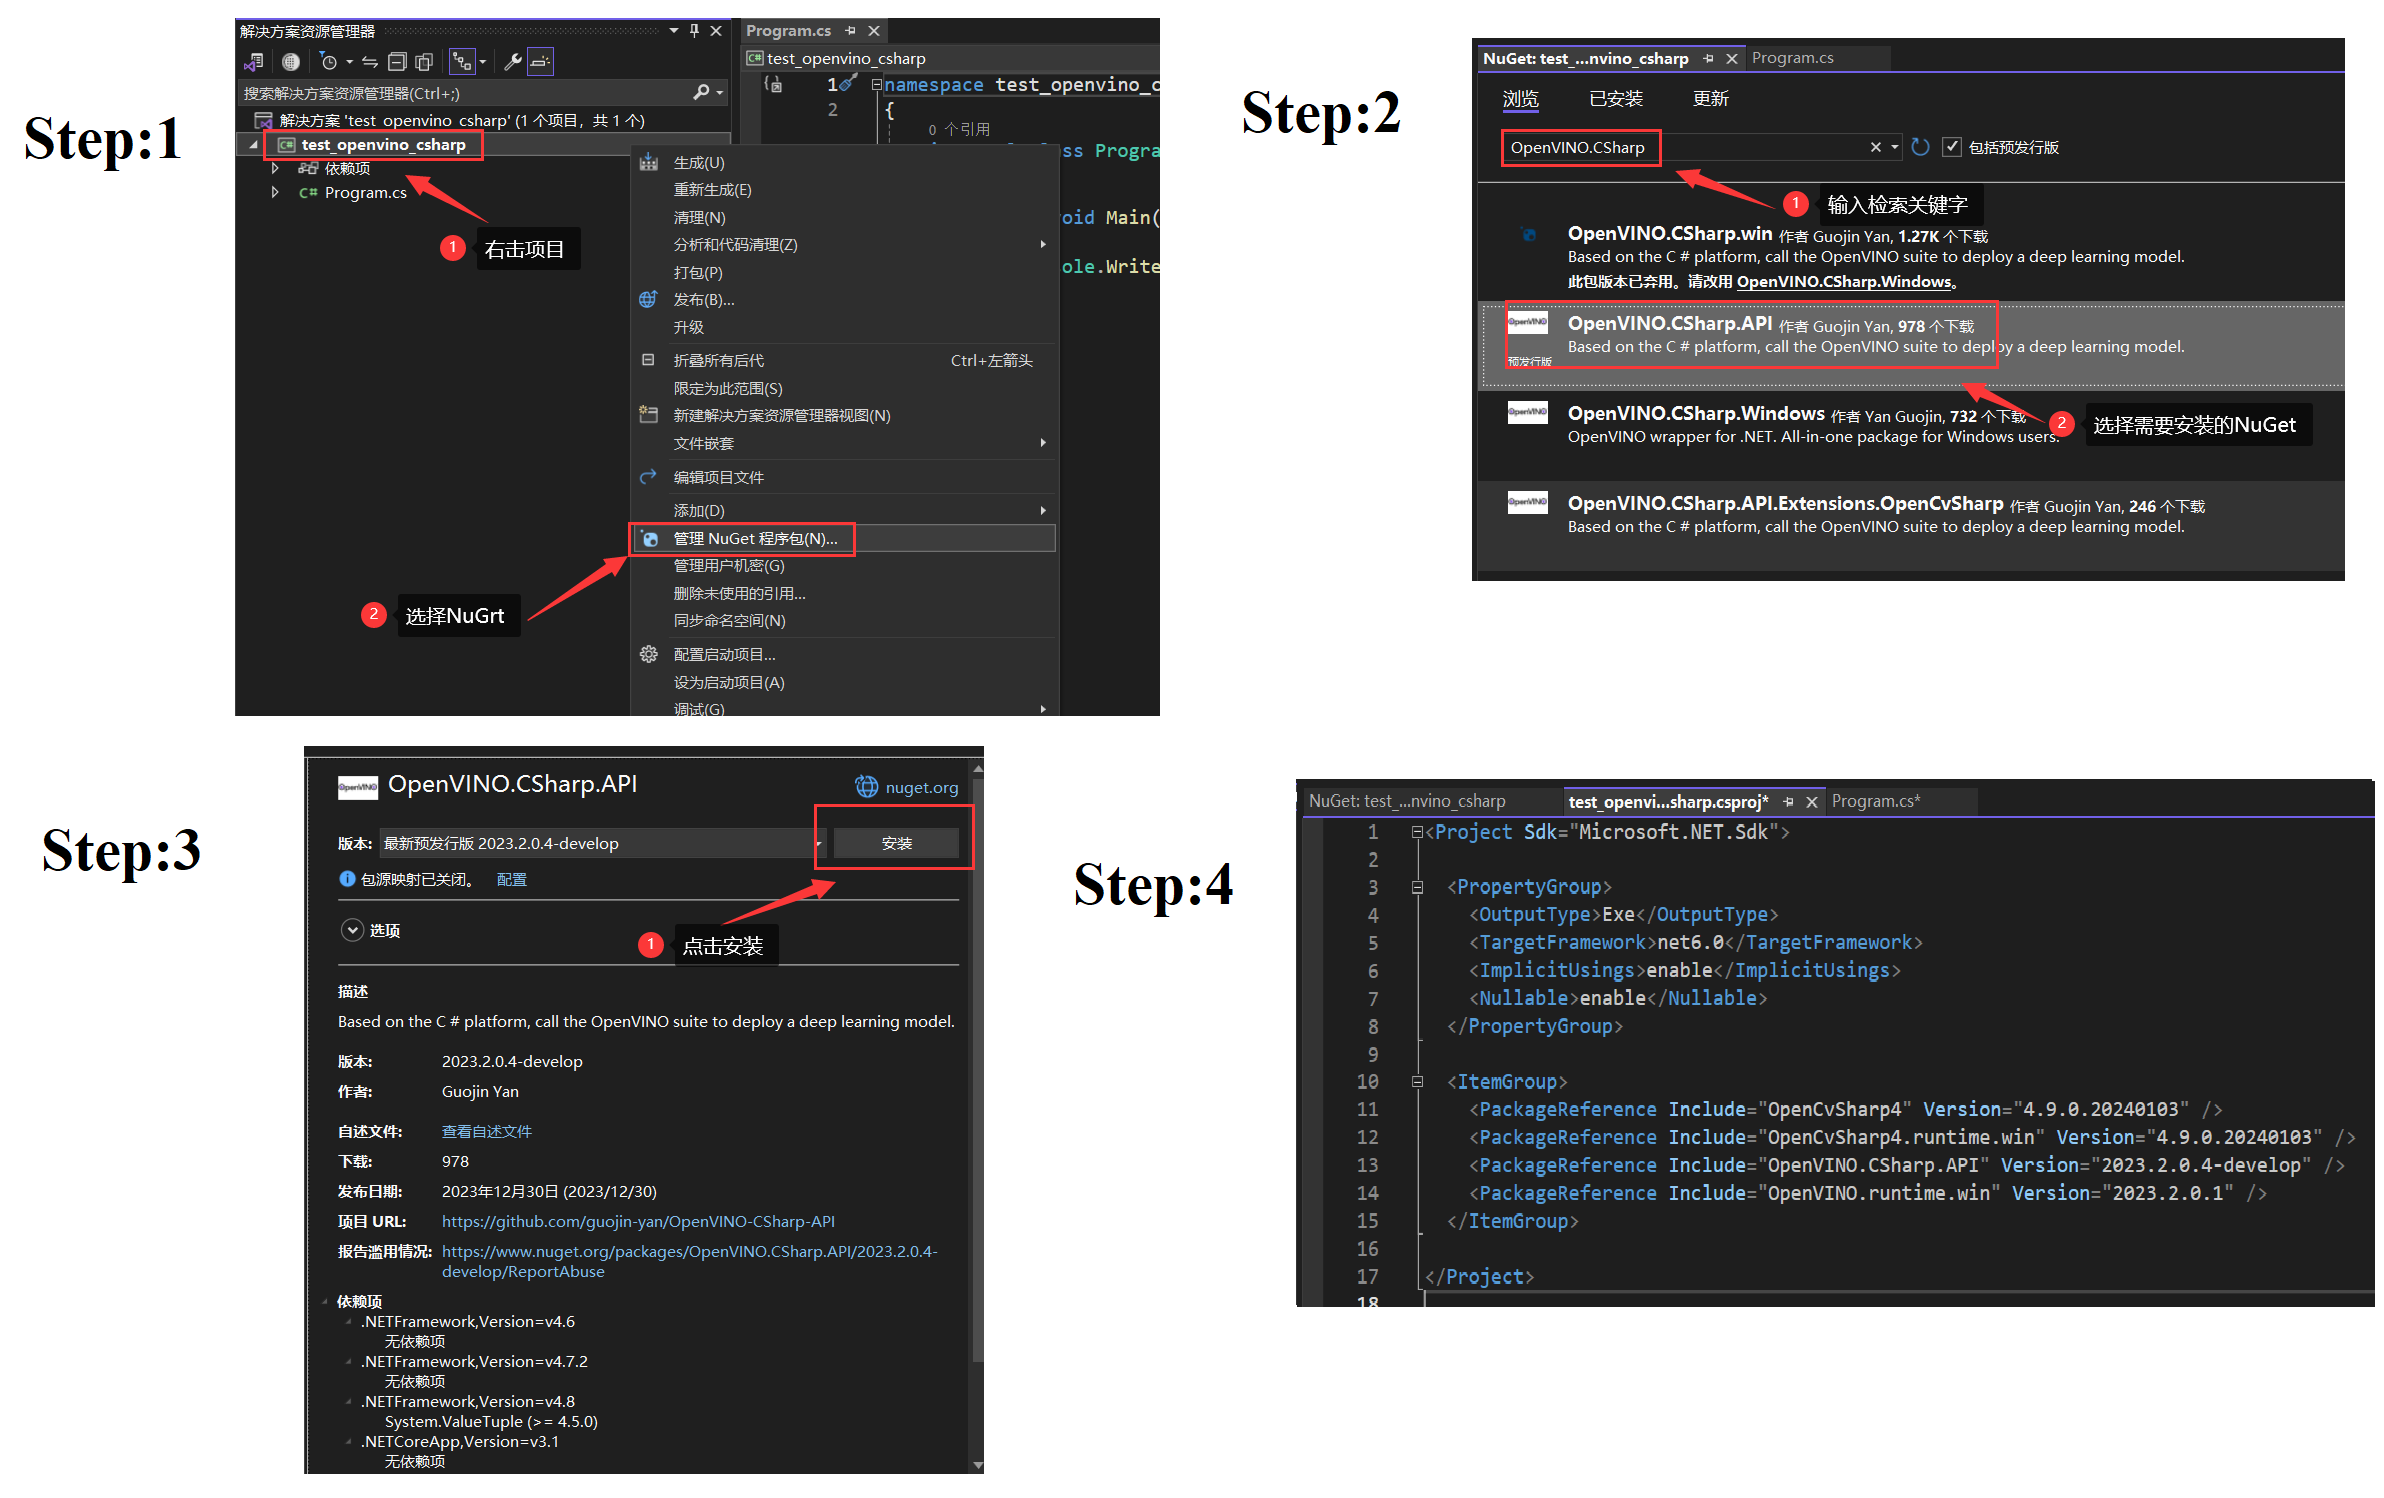The width and height of the screenshot is (2384, 1498).
Task: Expand the 依赖项 tree node
Action: click(275, 168)
